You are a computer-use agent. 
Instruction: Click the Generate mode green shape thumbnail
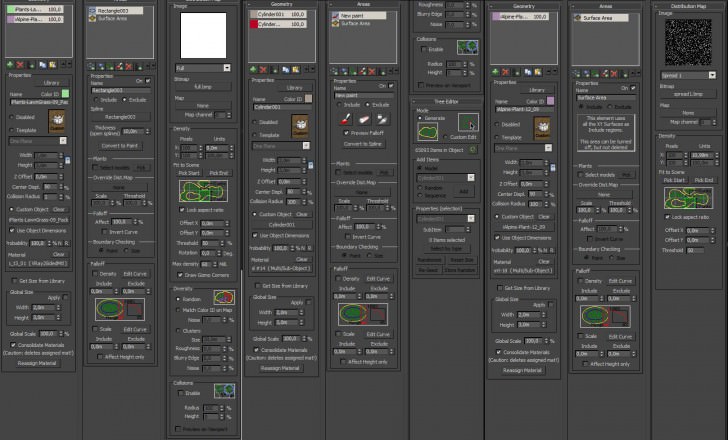(428, 132)
